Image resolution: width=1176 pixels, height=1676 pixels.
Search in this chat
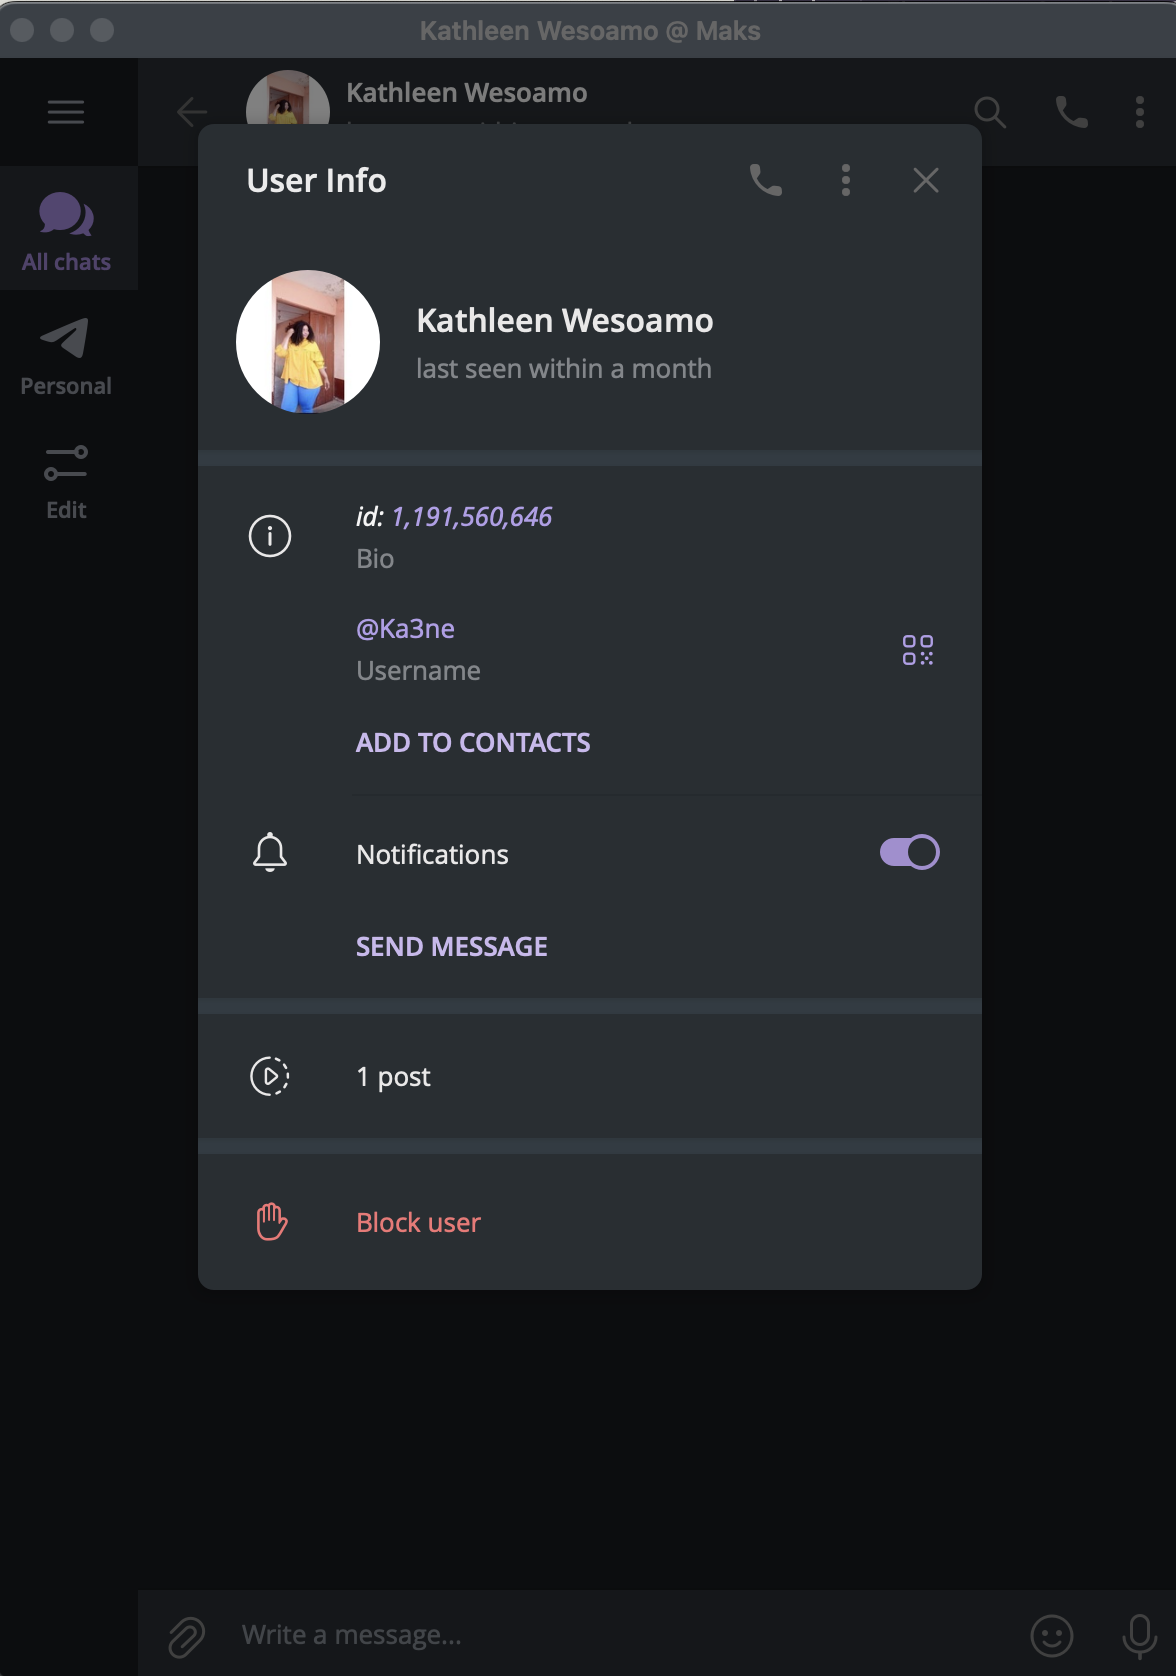pos(990,112)
